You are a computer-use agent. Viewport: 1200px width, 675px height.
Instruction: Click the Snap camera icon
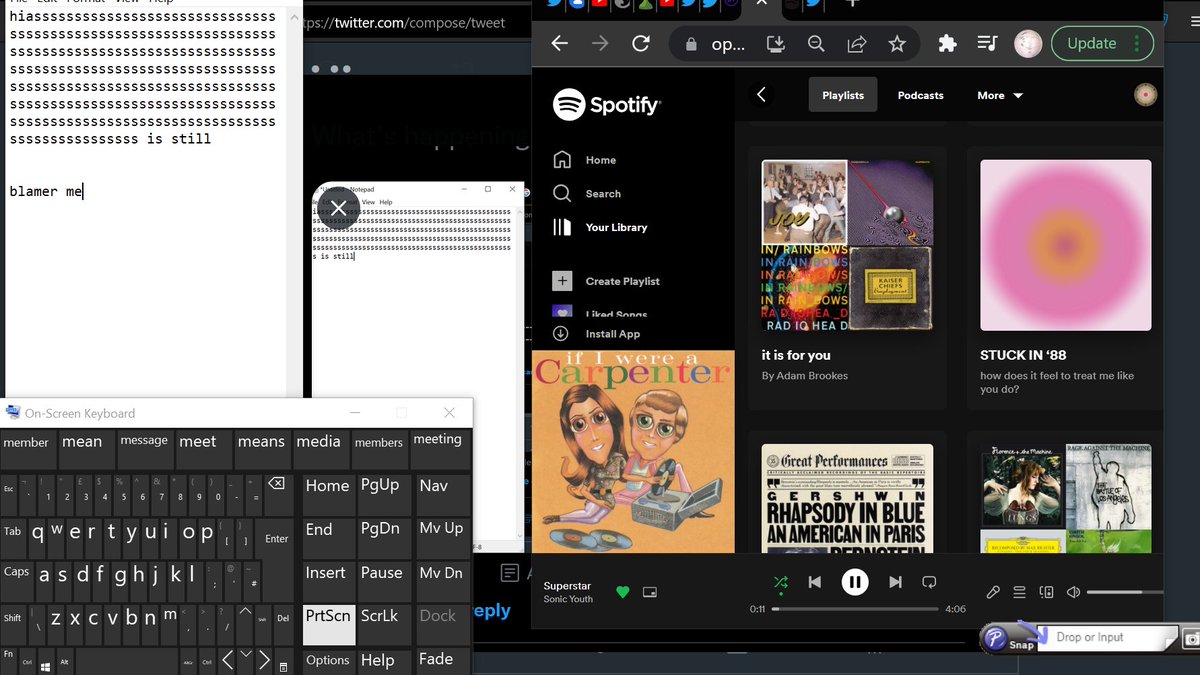click(1191, 638)
